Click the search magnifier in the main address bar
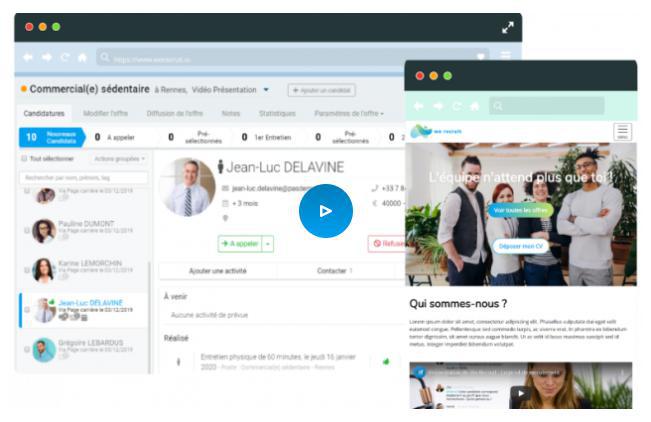 105,57
